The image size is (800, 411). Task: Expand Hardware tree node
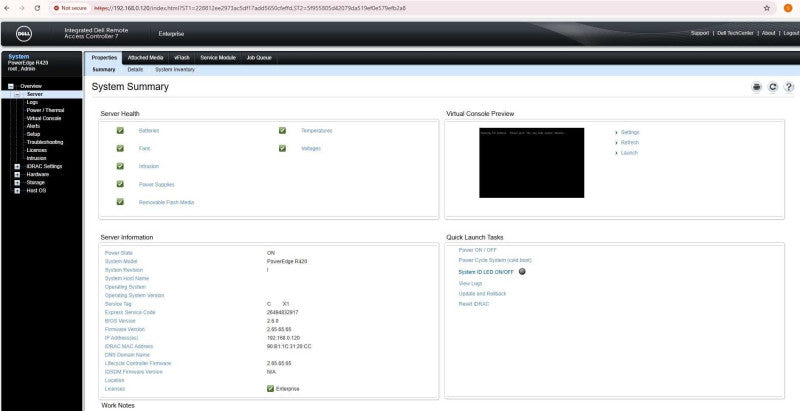pyautogui.click(x=17, y=174)
